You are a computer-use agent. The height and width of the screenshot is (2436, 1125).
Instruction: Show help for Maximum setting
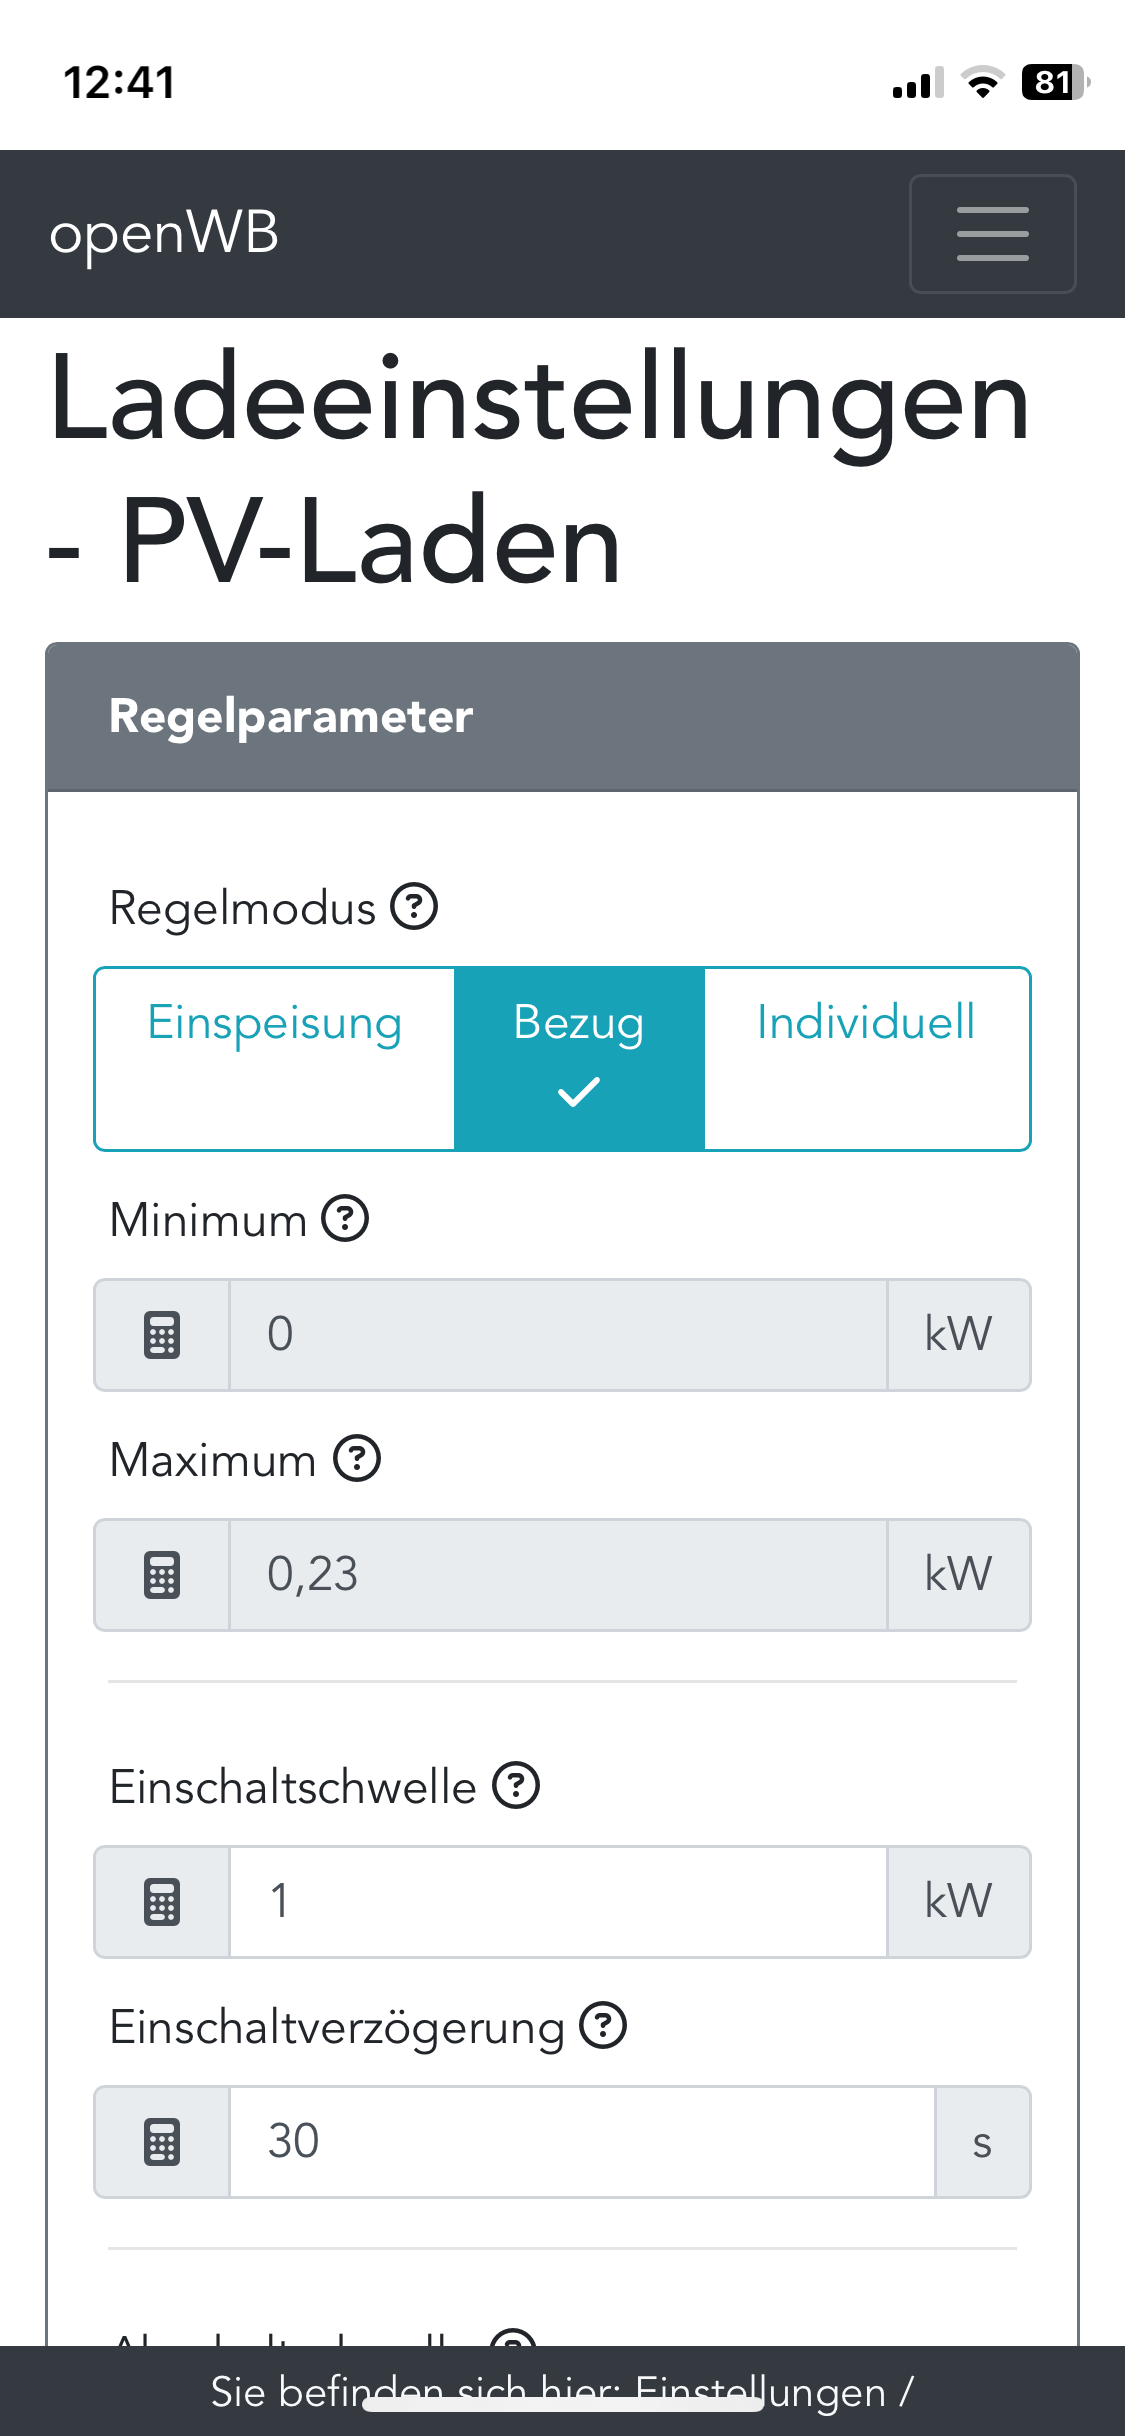coord(357,1458)
